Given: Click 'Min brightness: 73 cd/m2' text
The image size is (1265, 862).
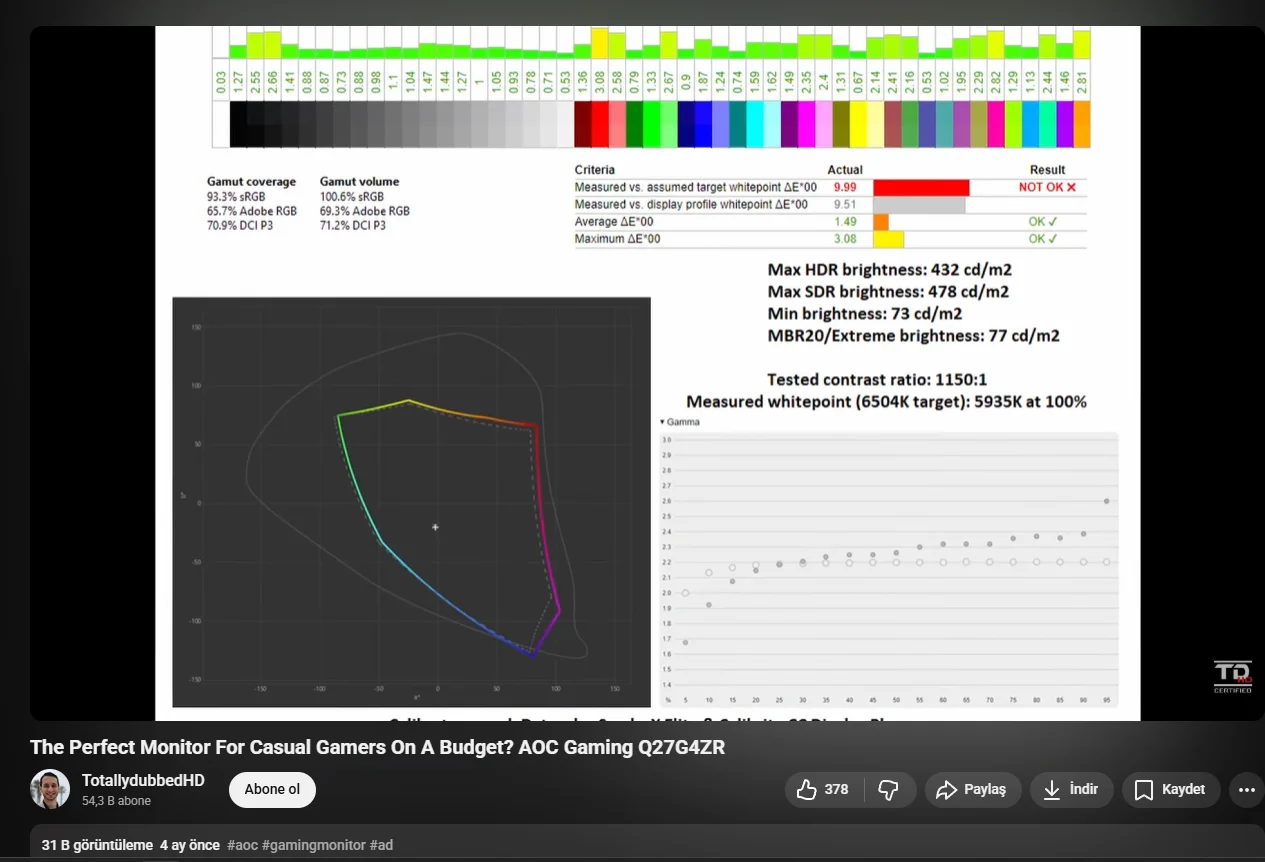Looking at the screenshot, I should click(x=865, y=314).
